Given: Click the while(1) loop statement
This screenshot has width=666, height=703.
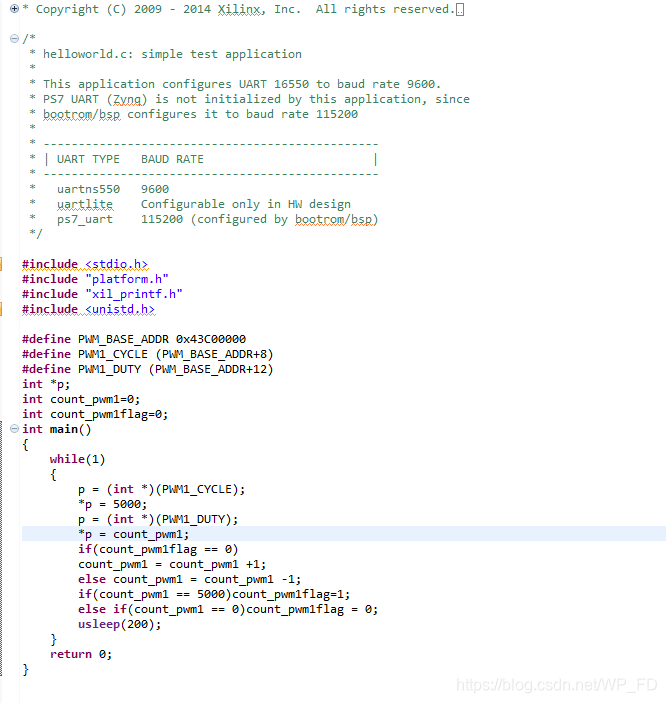Looking at the screenshot, I should 77,459.
